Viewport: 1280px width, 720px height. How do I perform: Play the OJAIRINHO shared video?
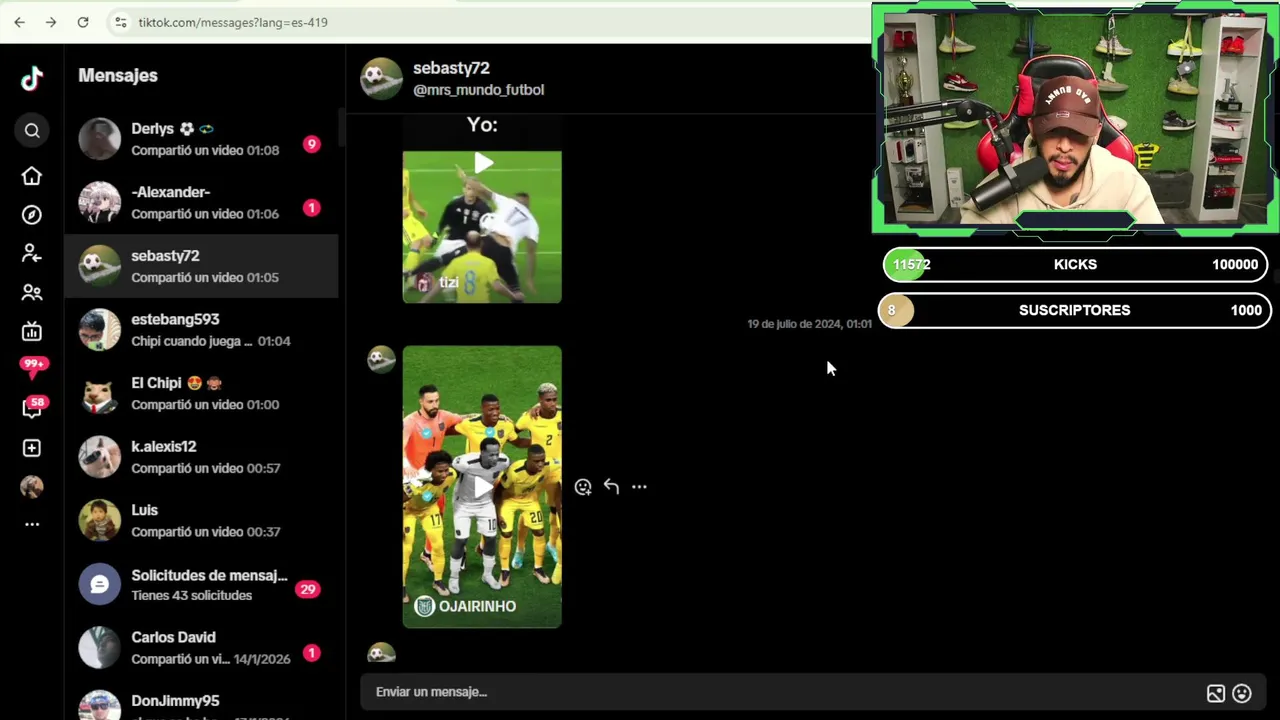(x=482, y=487)
